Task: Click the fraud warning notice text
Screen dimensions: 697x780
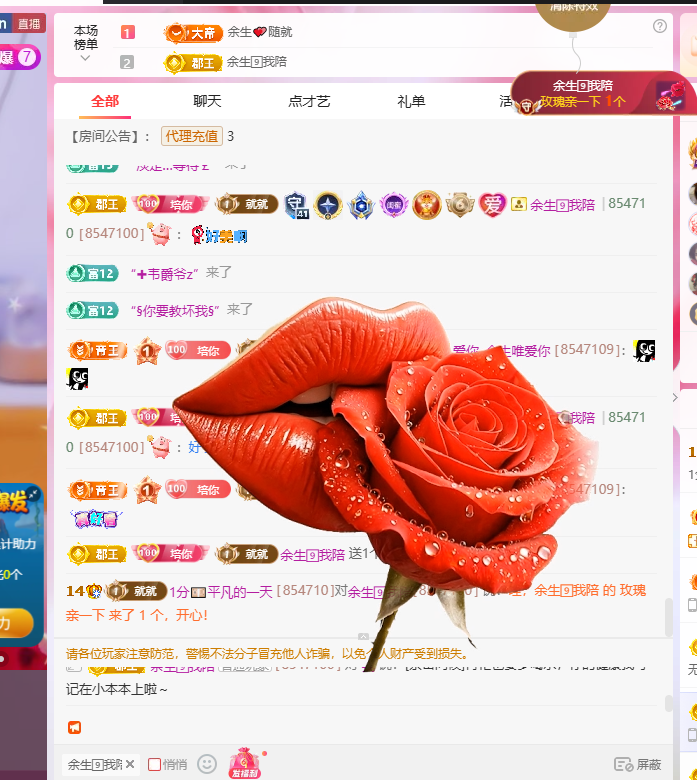Action: pyautogui.click(x=267, y=654)
